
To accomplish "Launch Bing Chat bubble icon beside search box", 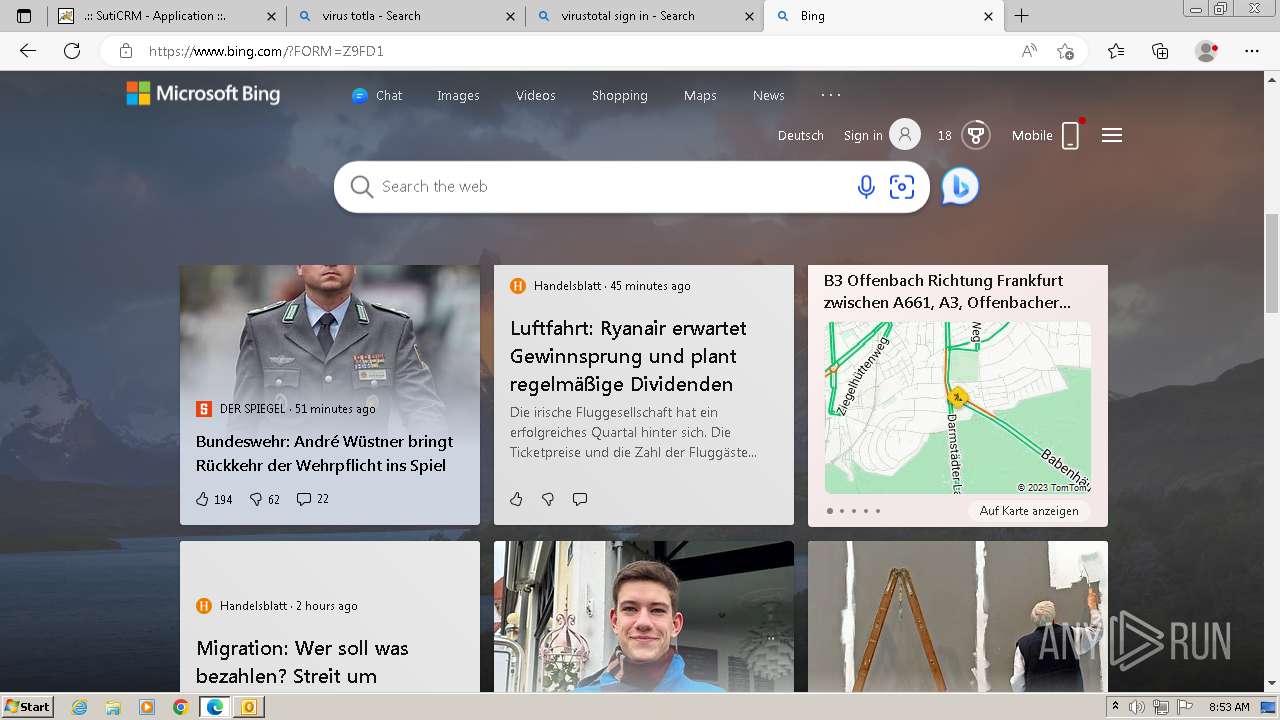I will pos(960,187).
